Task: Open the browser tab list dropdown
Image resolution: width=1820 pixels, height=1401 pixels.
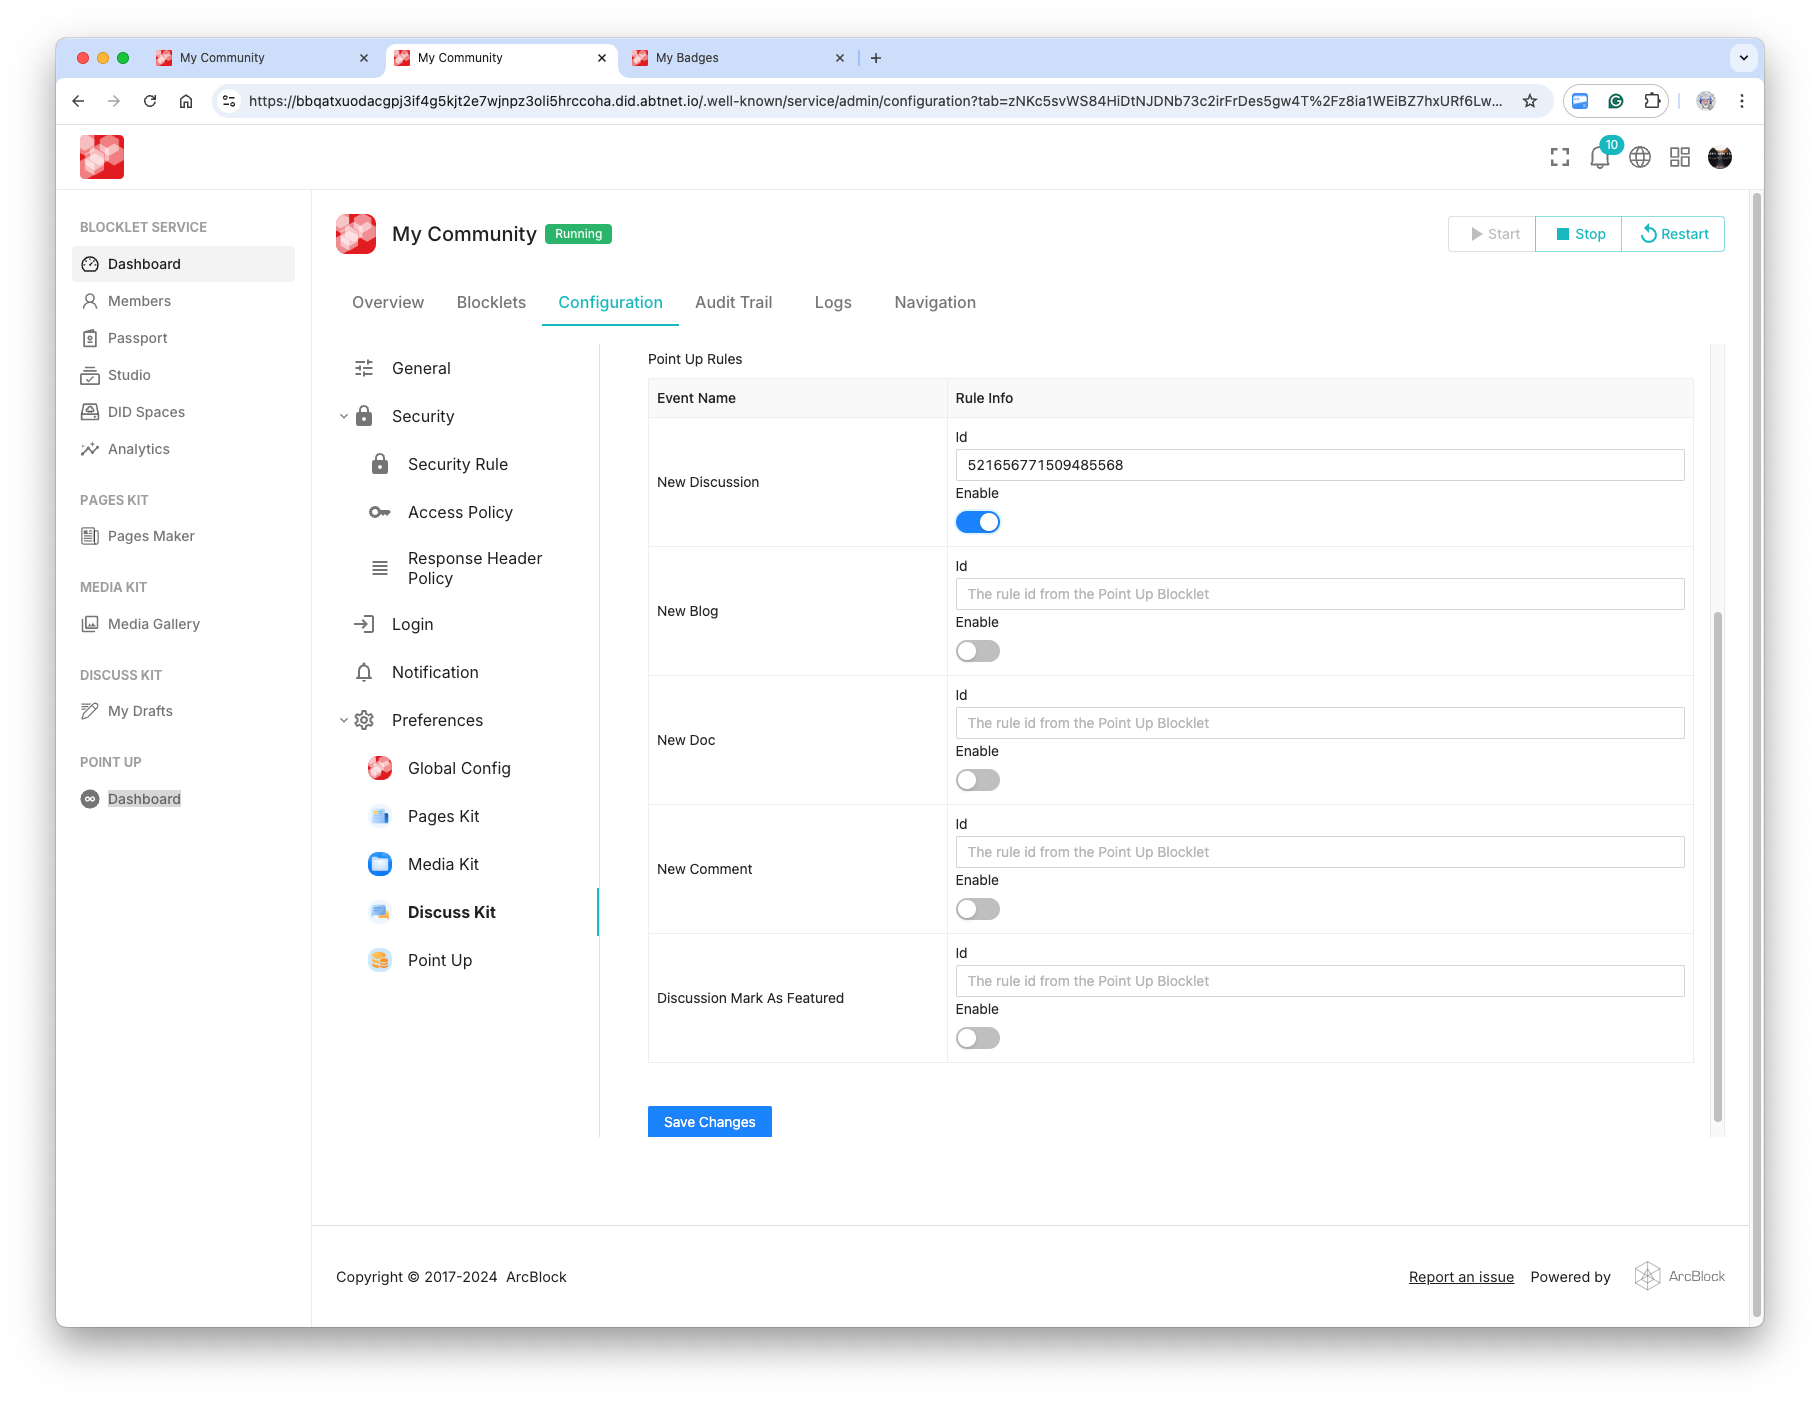Action: tap(1743, 58)
